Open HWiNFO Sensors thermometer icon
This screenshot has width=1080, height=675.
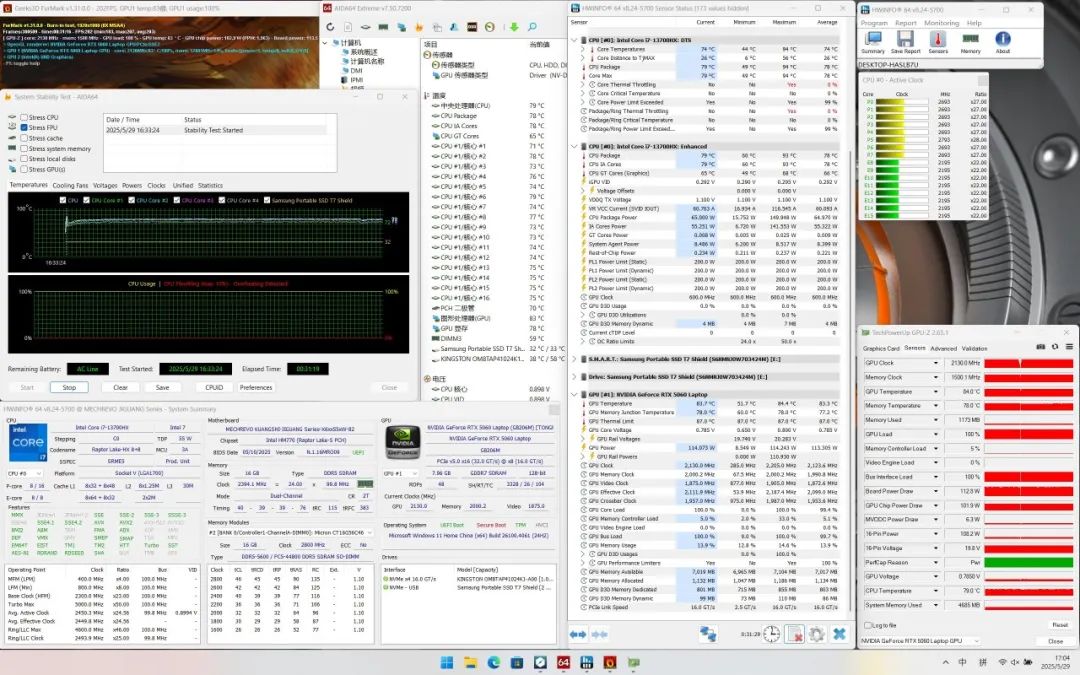click(938, 42)
